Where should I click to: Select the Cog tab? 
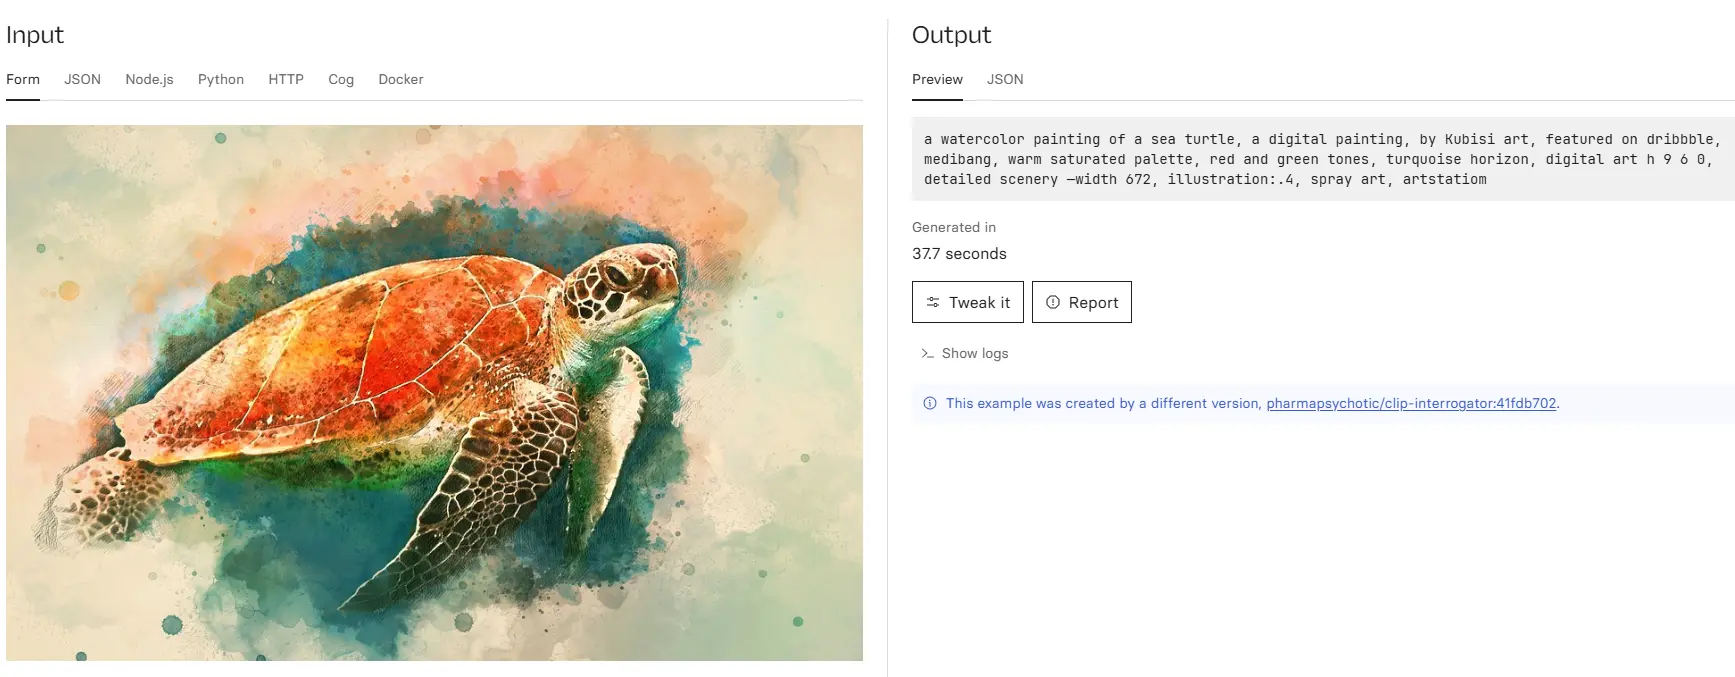click(x=341, y=79)
